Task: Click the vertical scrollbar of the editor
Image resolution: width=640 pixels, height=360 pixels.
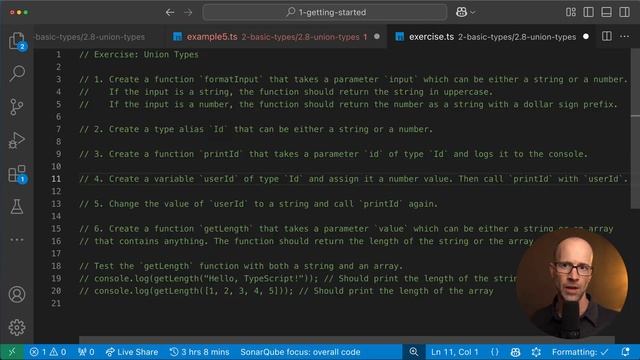Action: pos(635,129)
